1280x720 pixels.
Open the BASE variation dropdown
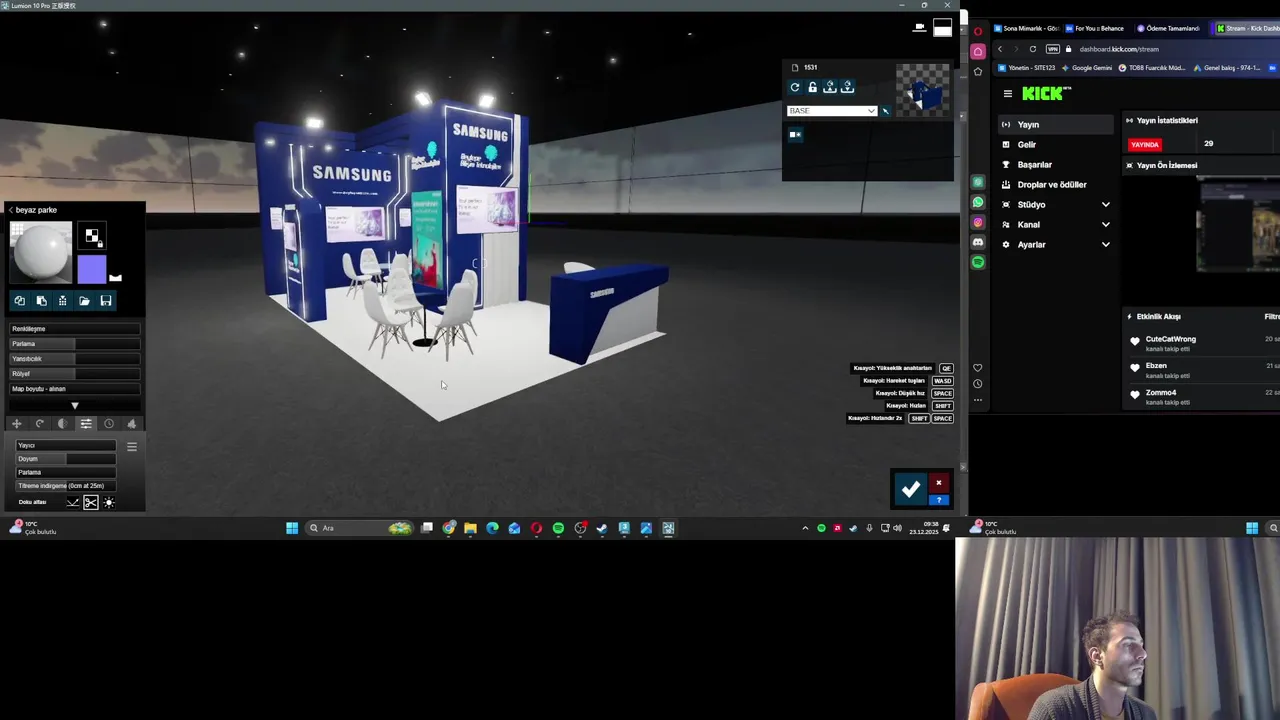[832, 111]
